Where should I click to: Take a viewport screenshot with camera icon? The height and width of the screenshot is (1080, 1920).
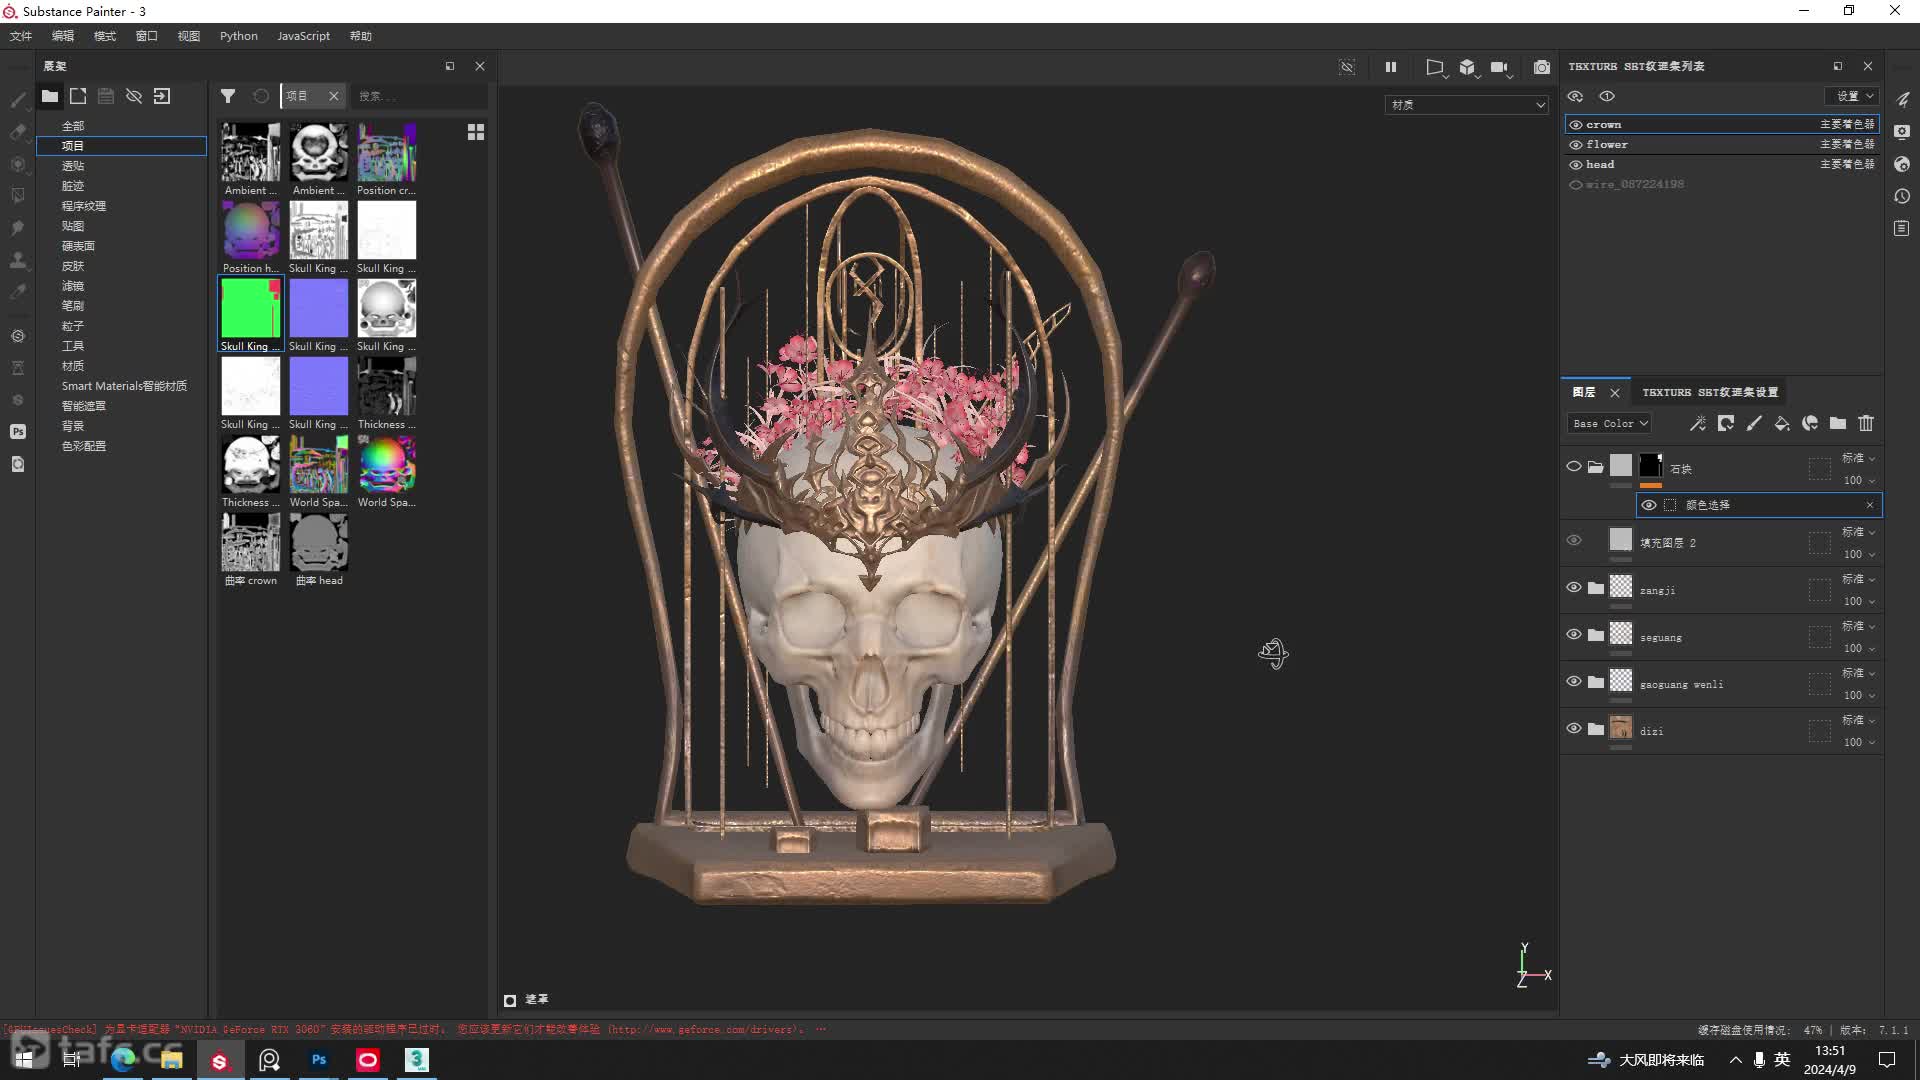[1542, 67]
